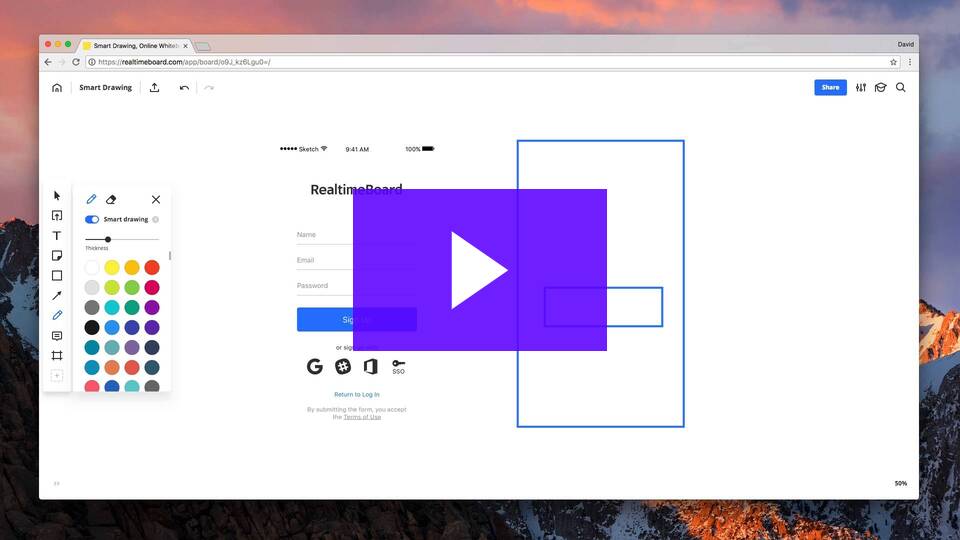Pick the red color swatch in the top row
The height and width of the screenshot is (540, 960).
tap(152, 268)
